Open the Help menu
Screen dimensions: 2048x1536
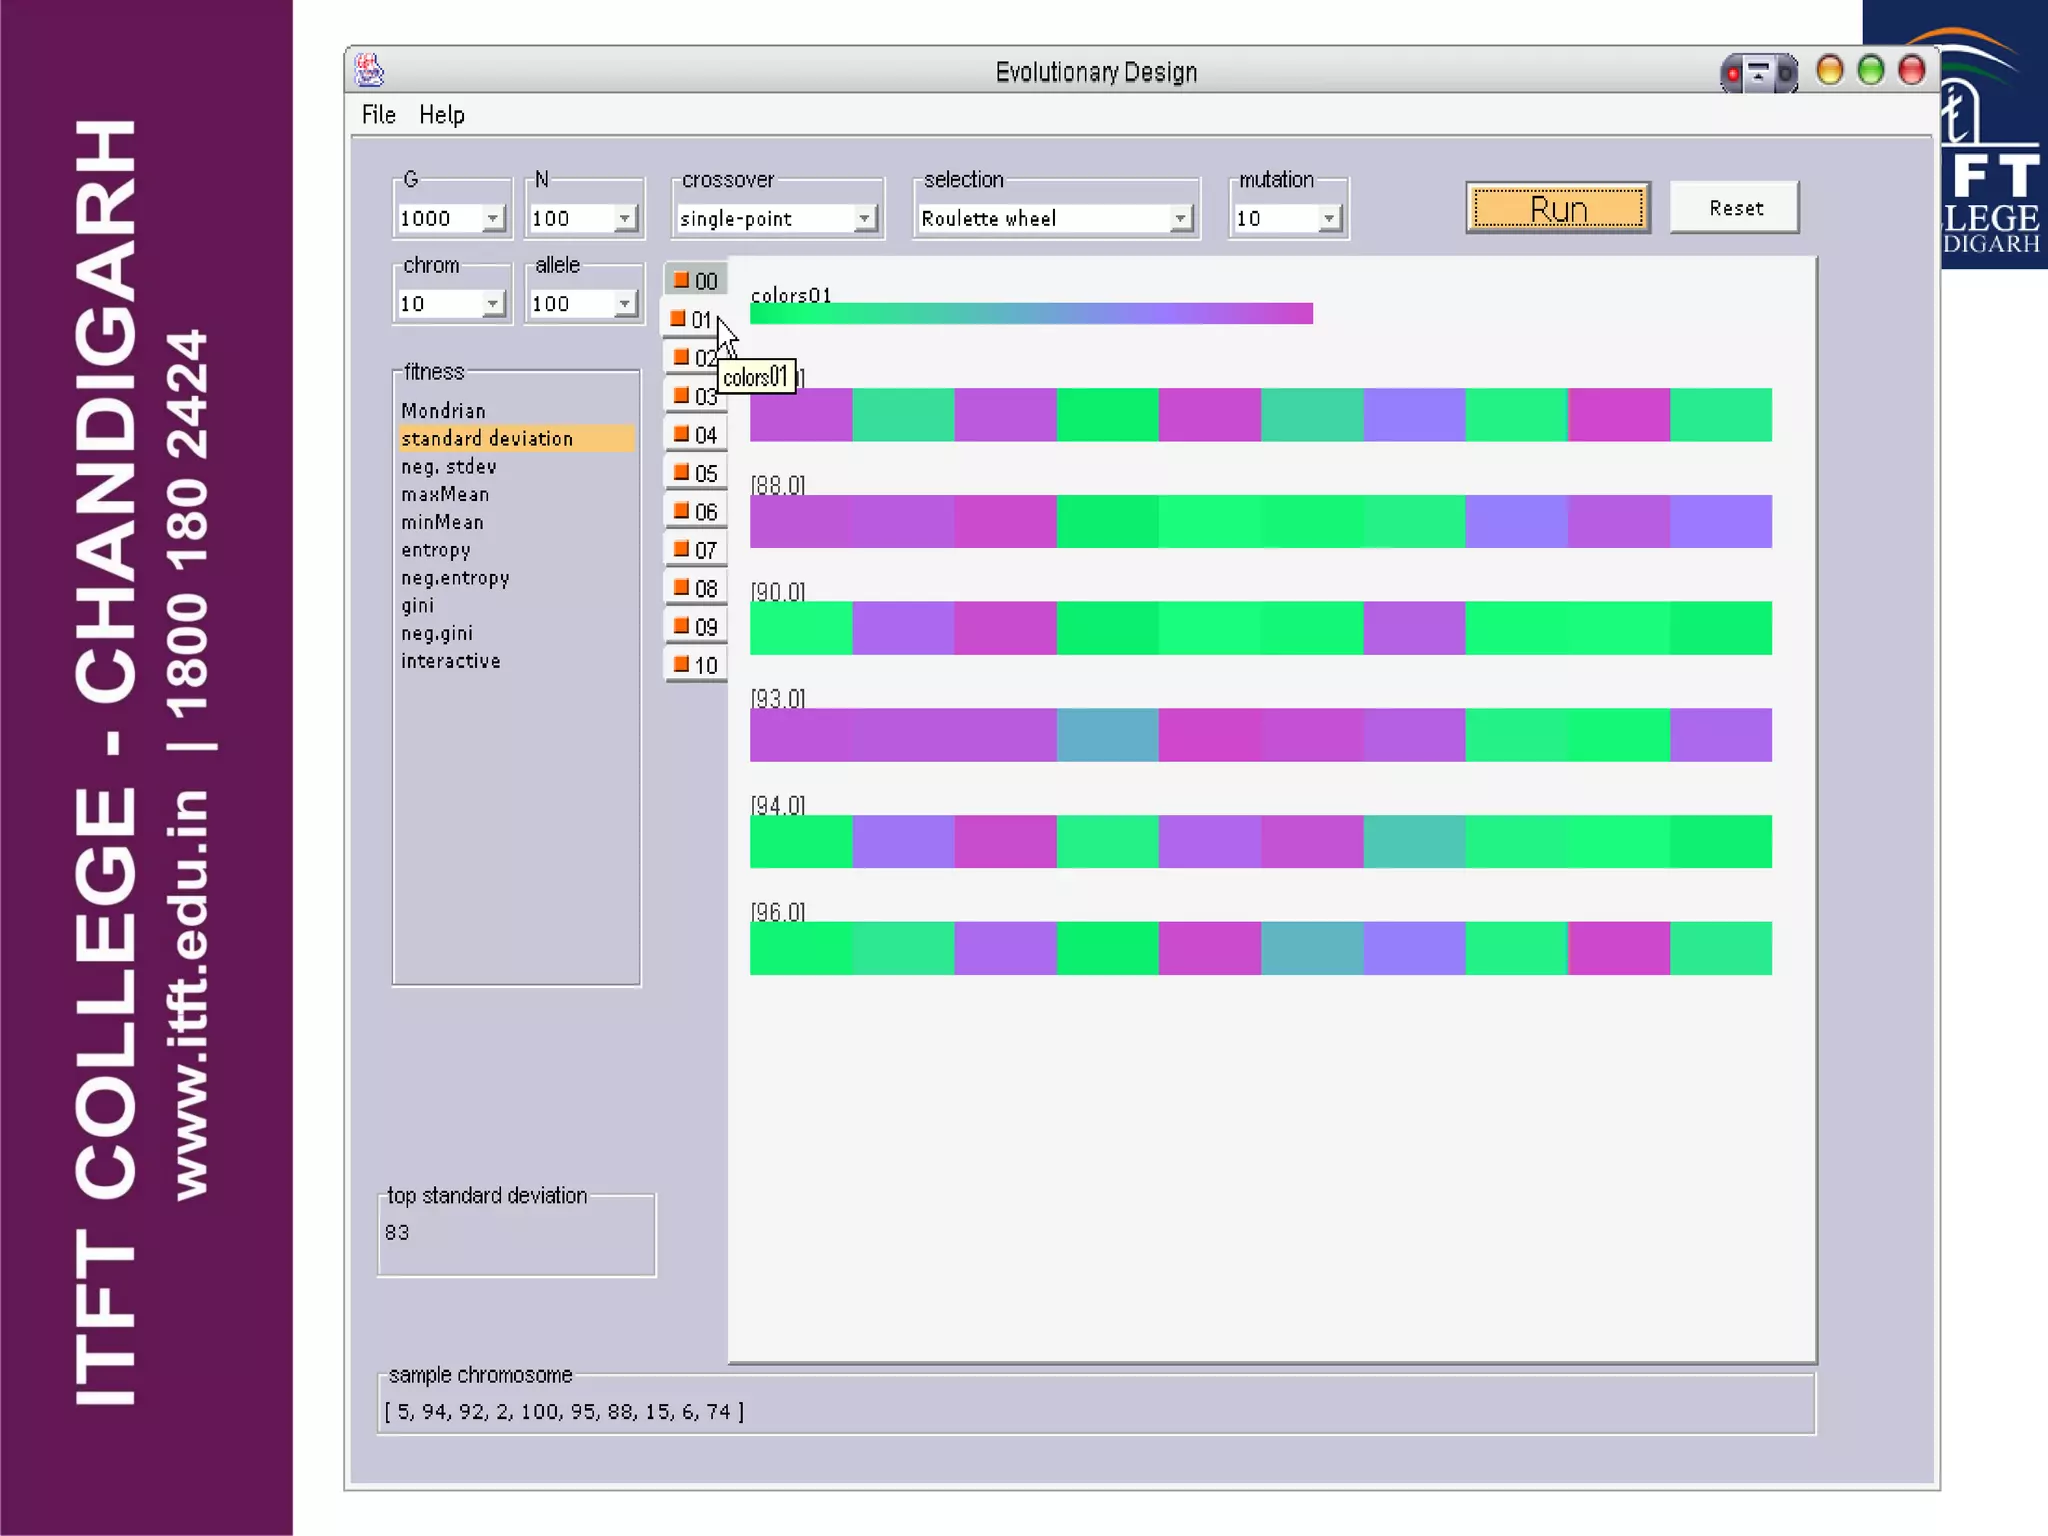[441, 115]
